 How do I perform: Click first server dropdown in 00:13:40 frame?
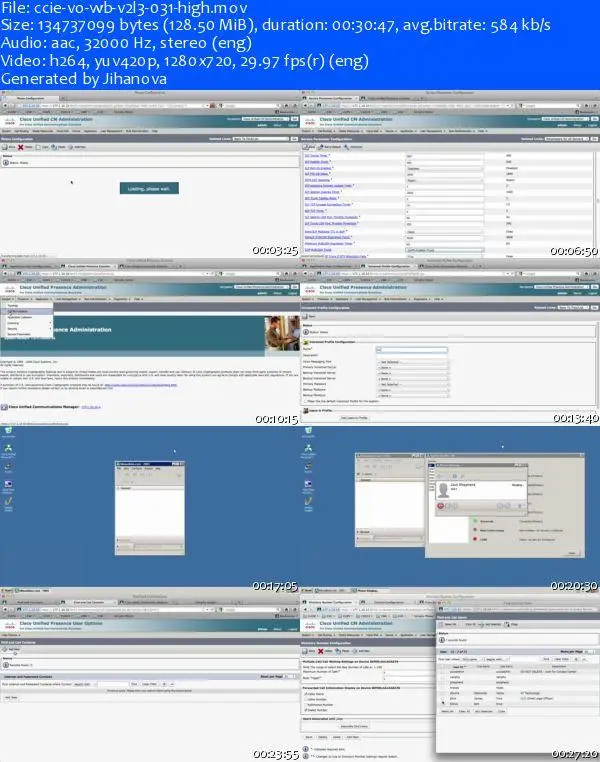click(412, 367)
